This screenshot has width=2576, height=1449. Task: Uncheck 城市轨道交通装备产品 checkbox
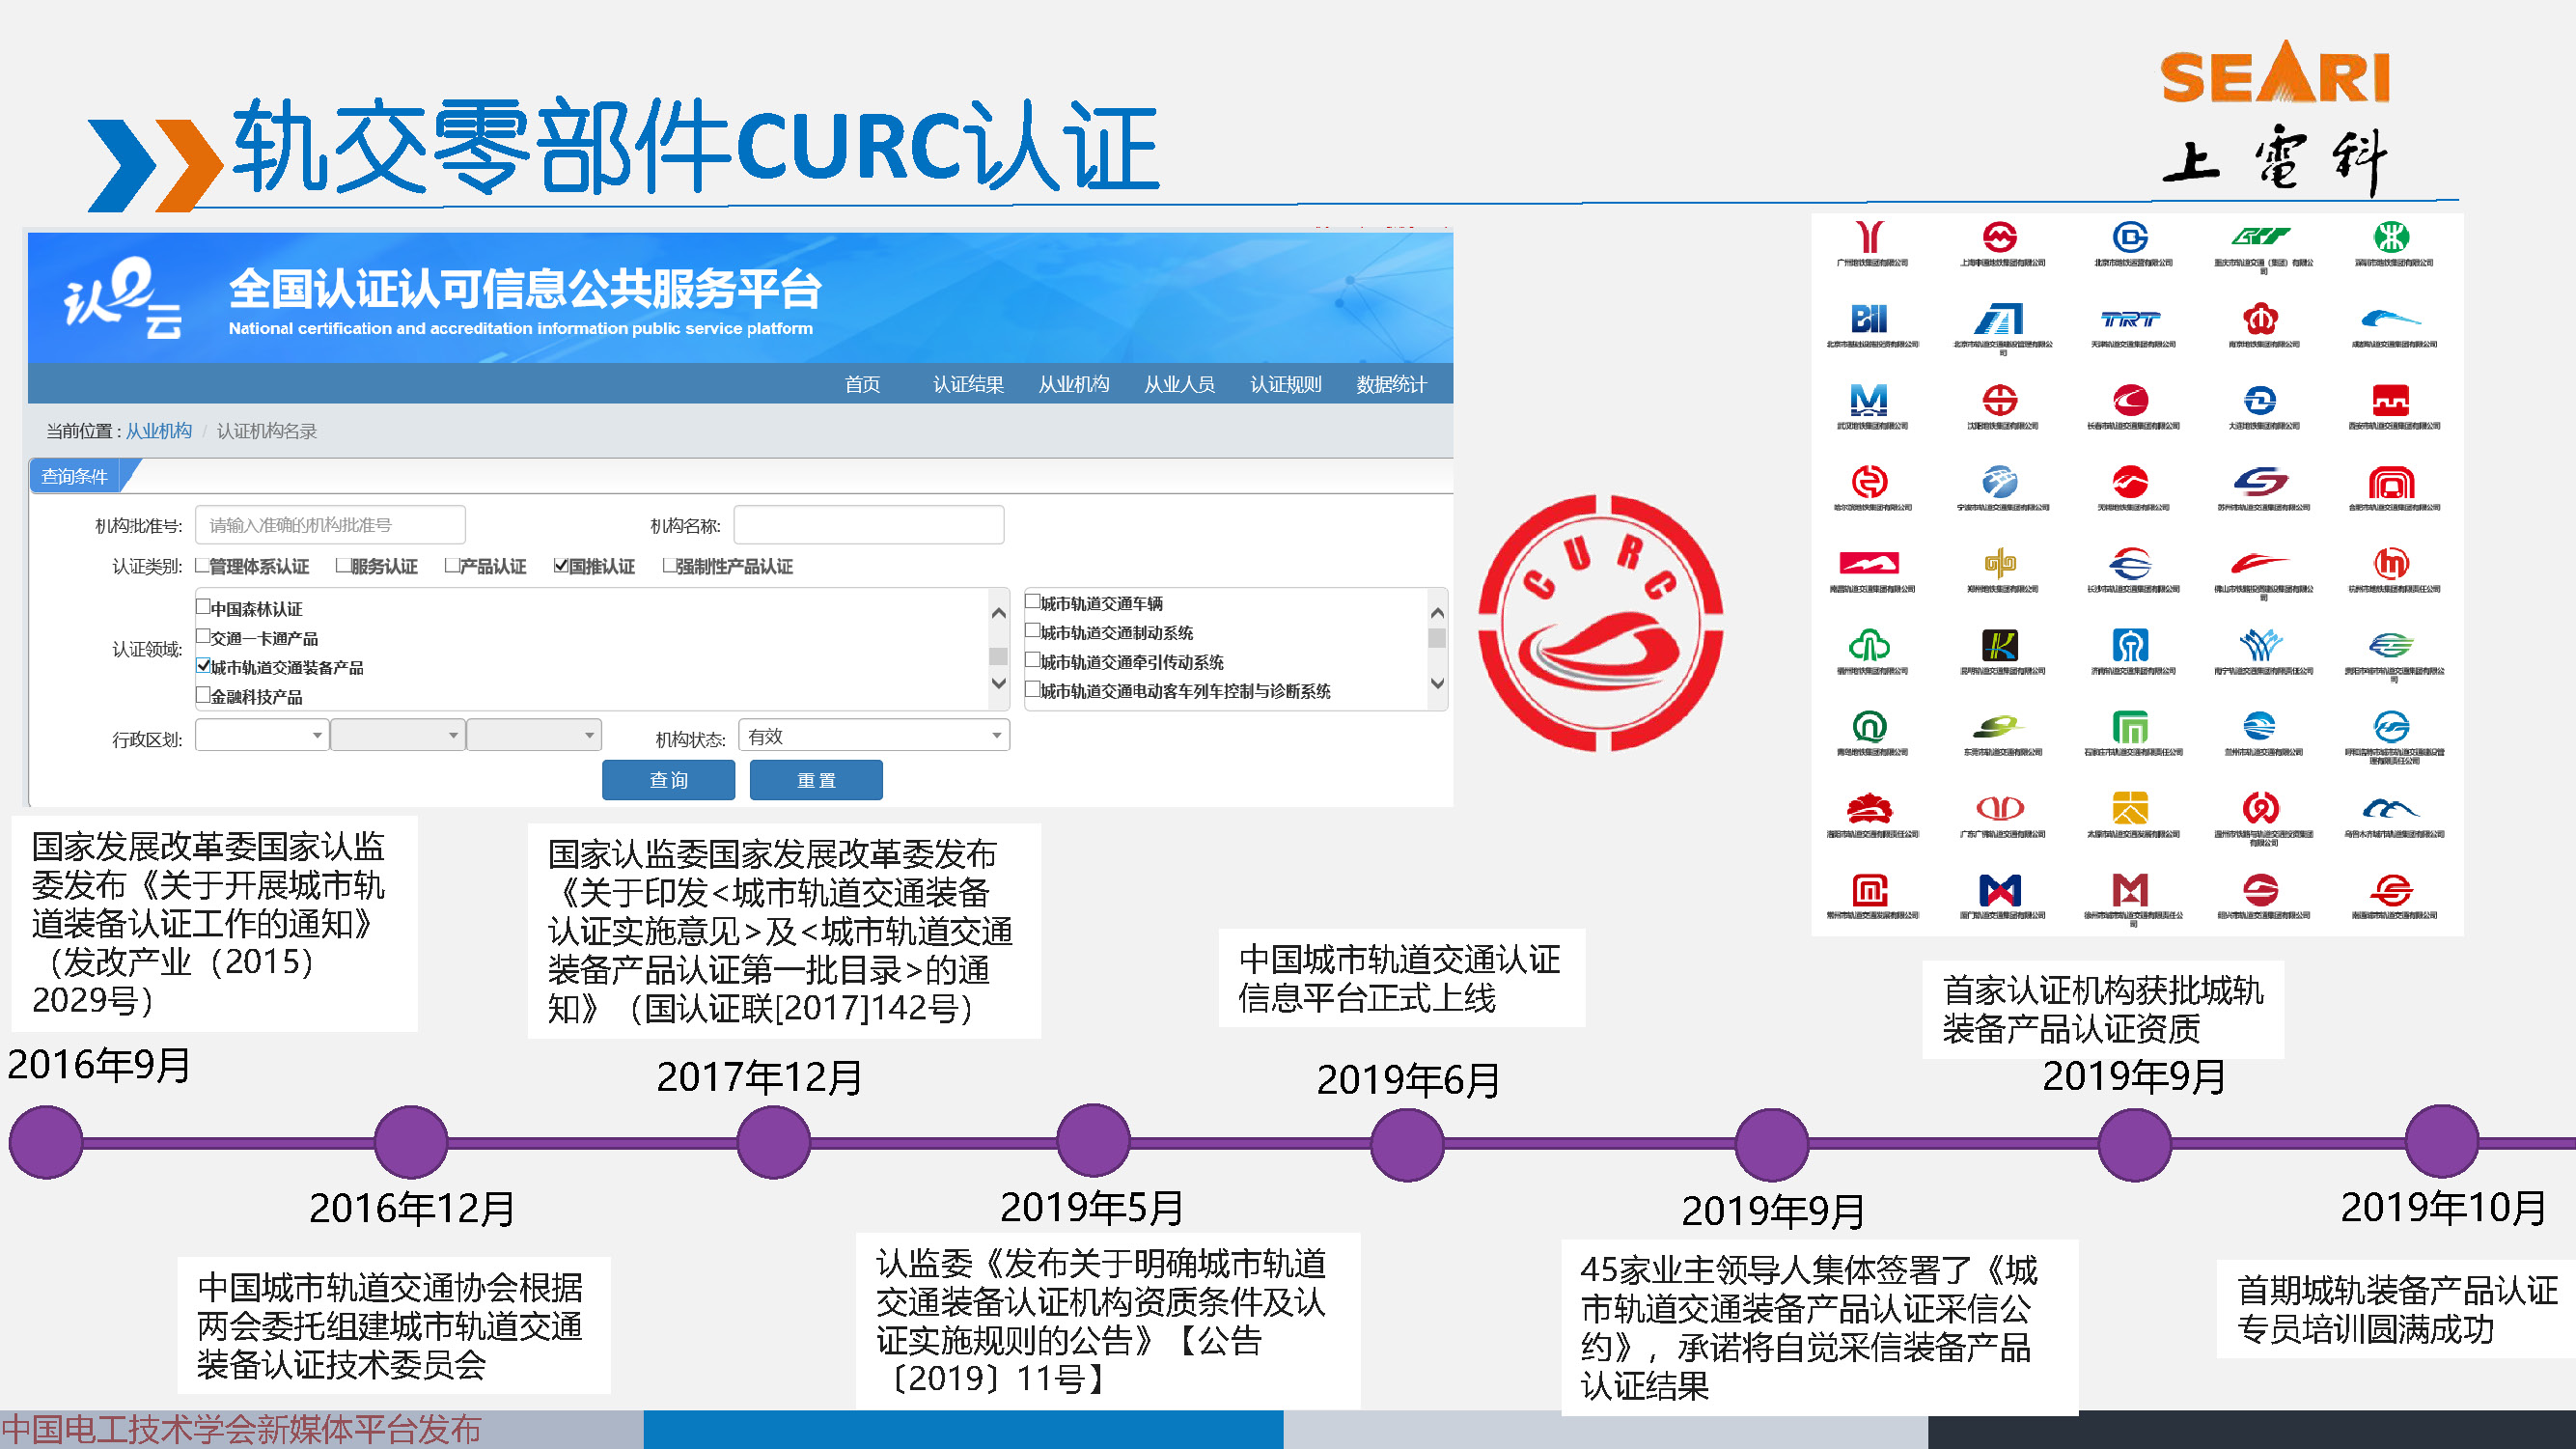[203, 665]
